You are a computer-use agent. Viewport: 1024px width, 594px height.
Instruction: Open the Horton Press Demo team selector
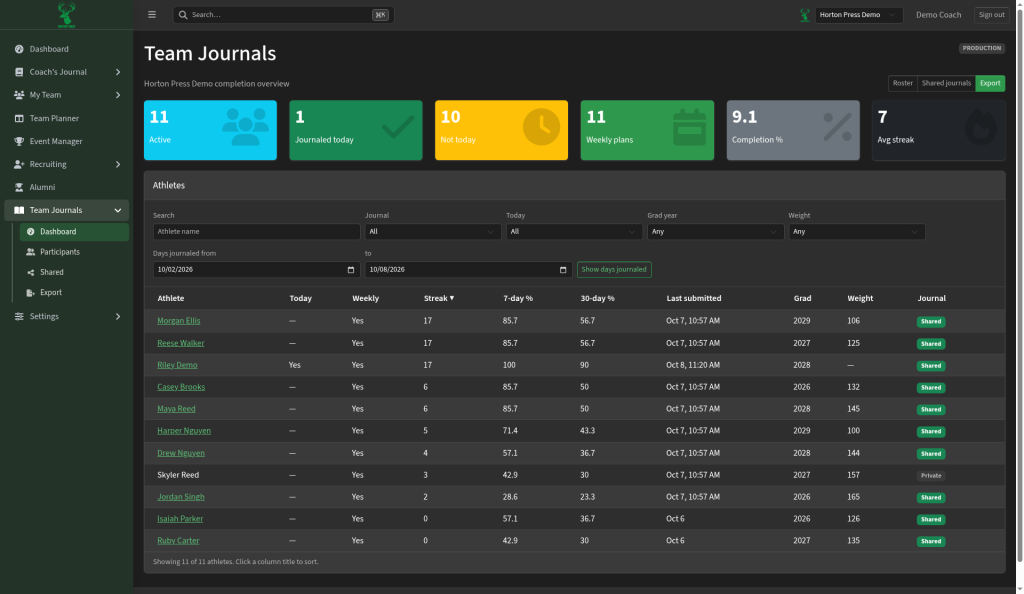[x=859, y=15]
